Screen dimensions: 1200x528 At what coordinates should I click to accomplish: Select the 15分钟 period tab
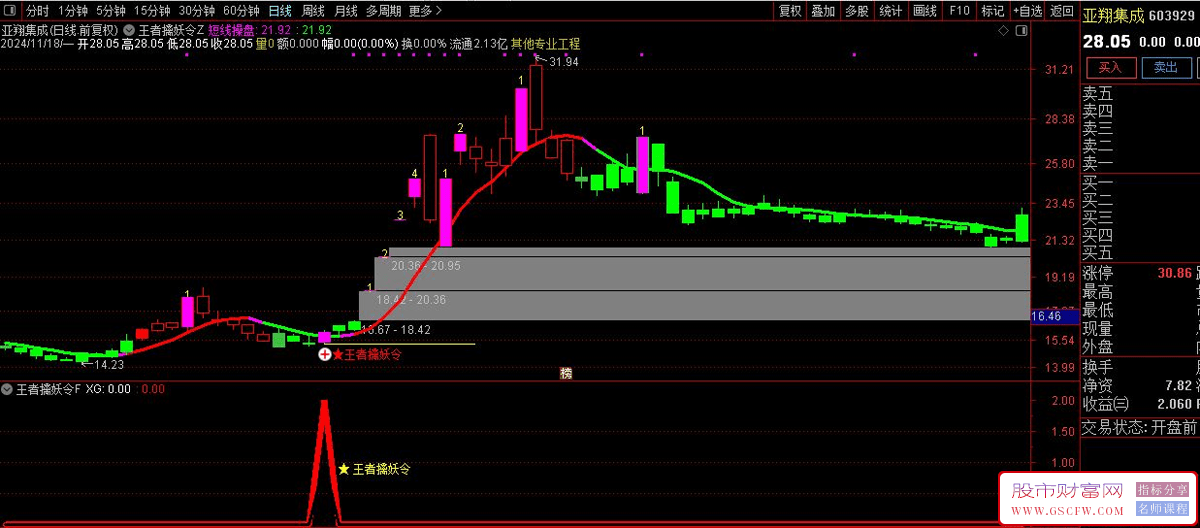tap(152, 11)
